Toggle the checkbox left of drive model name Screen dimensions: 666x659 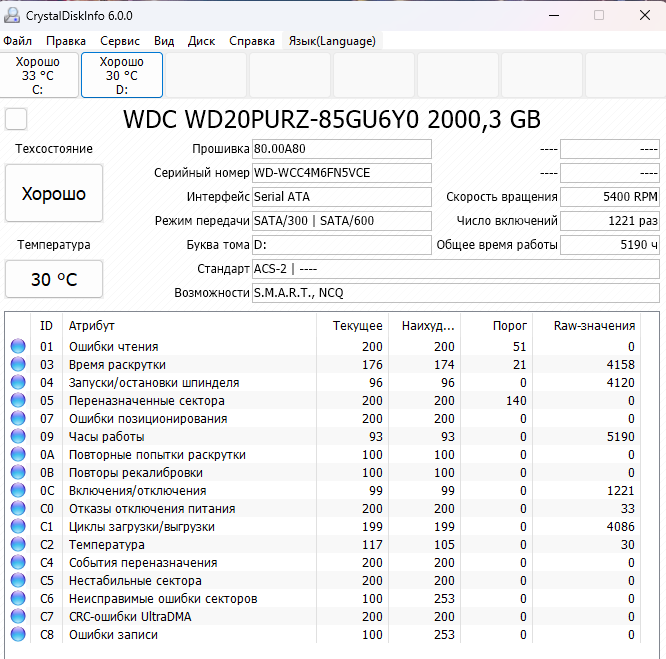pos(16,120)
